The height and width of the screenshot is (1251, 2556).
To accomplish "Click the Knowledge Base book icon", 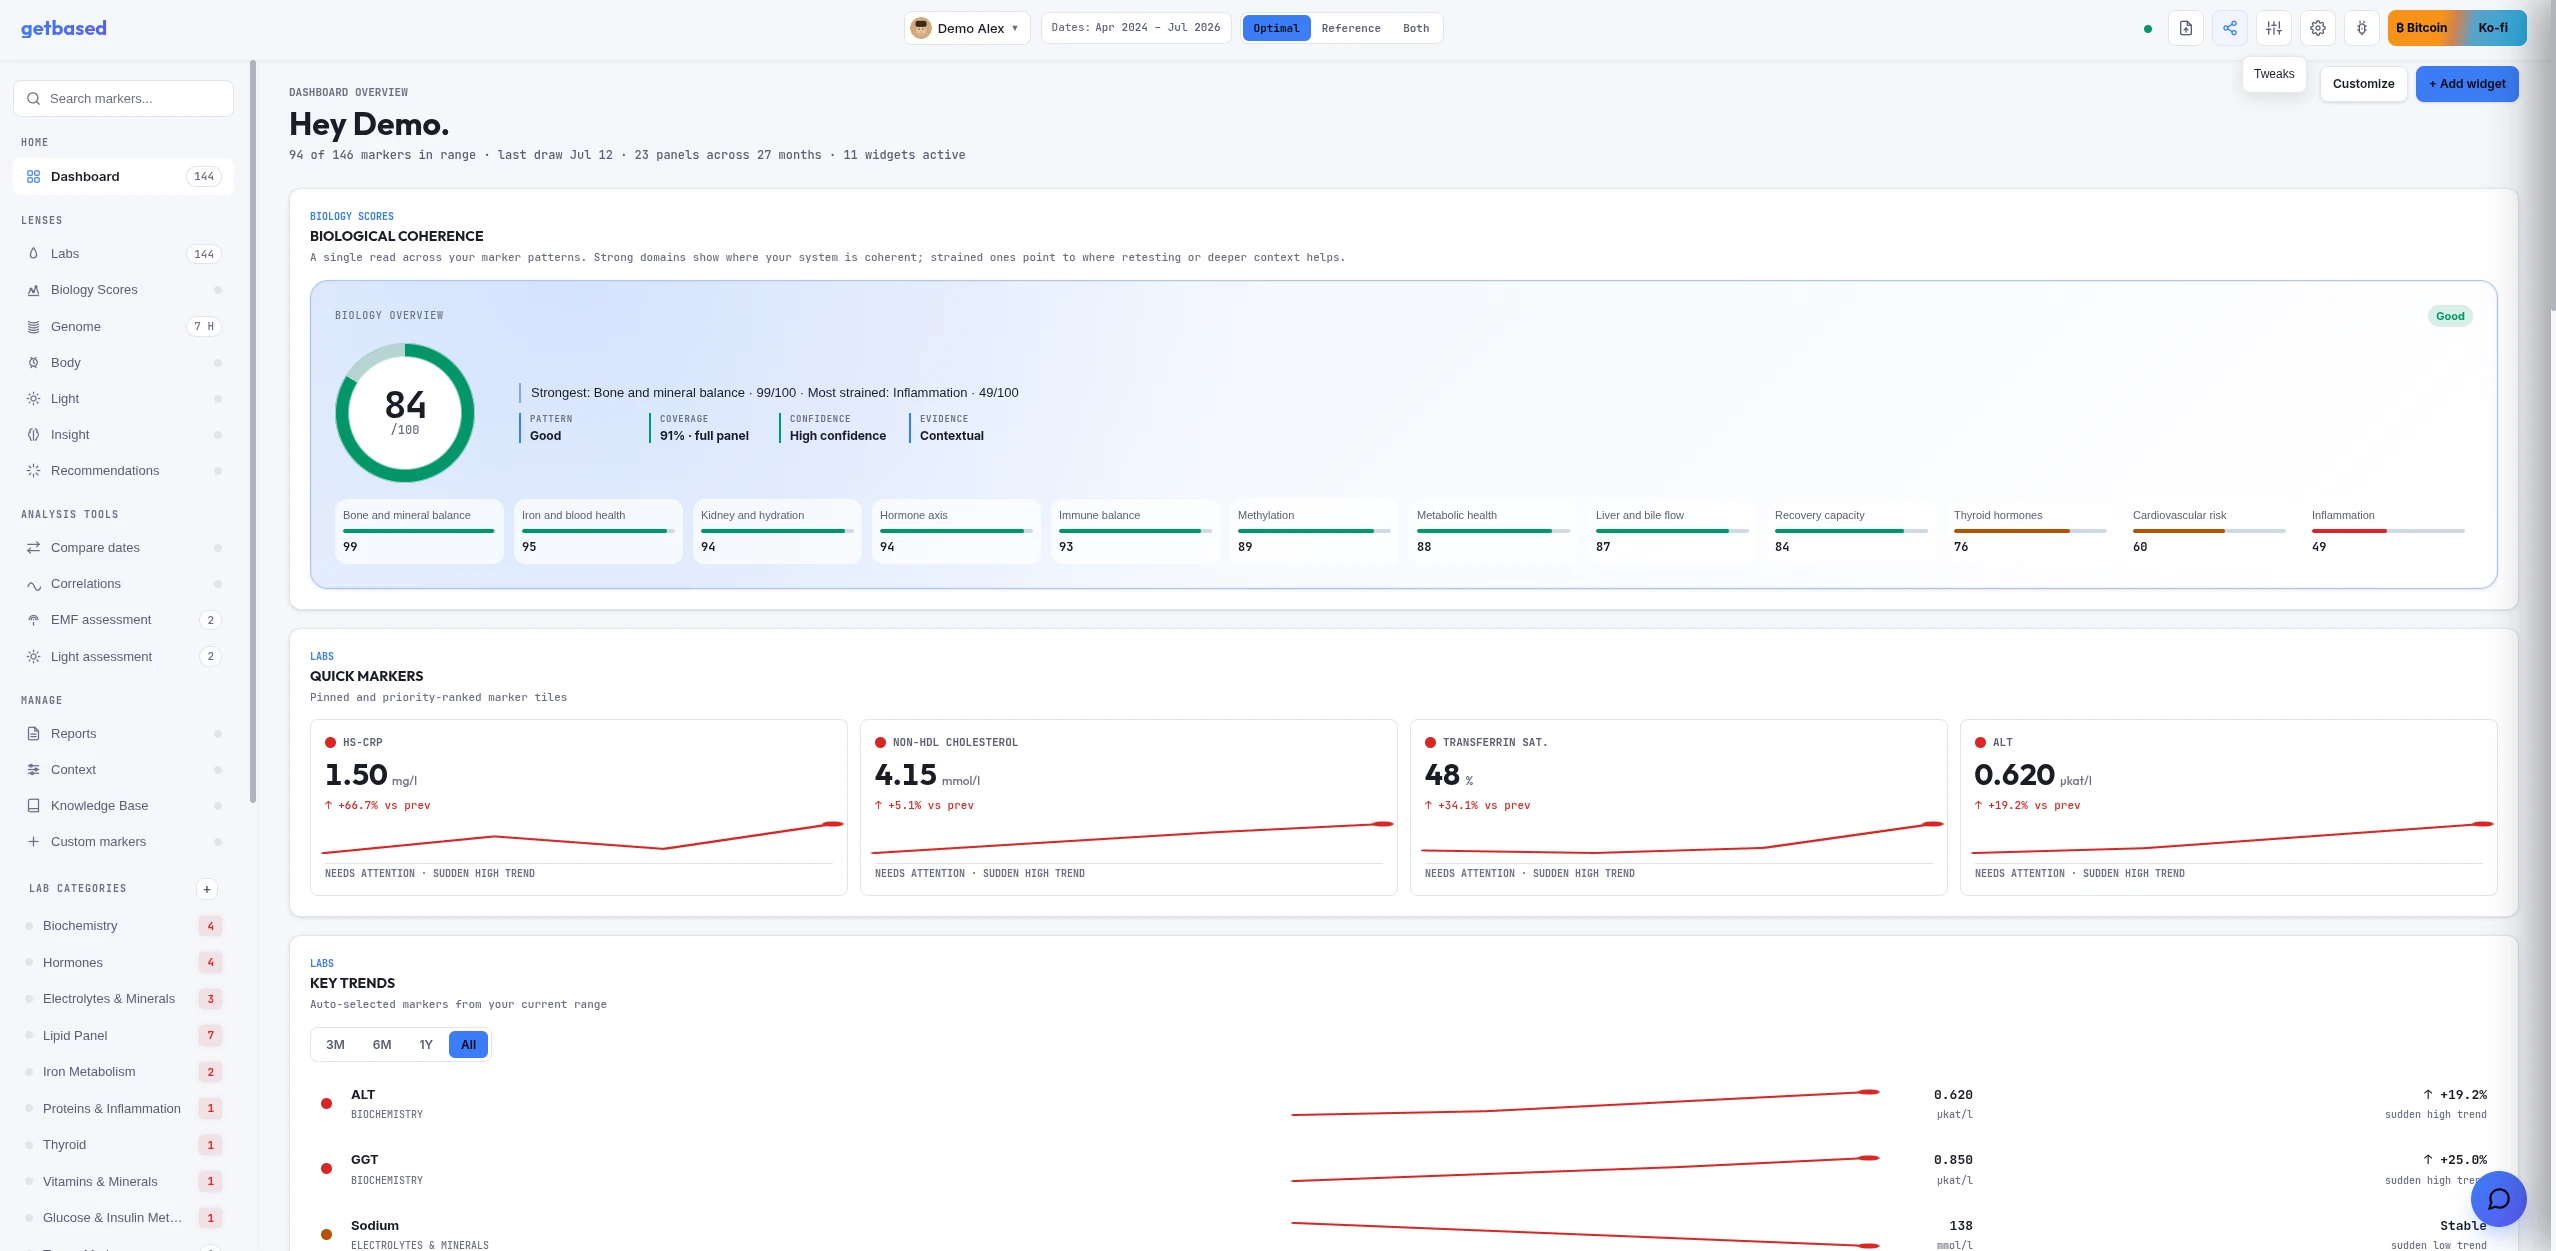I will point(33,806).
